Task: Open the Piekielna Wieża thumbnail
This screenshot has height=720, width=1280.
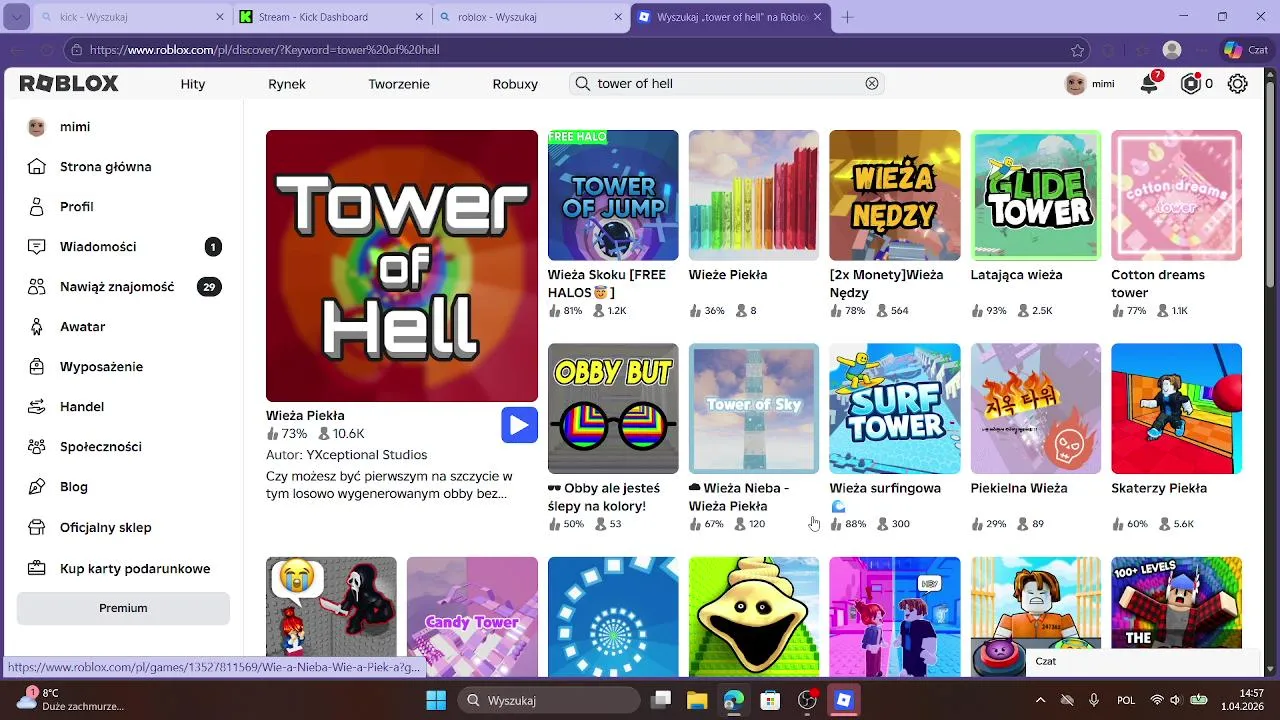Action: [x=1036, y=409]
